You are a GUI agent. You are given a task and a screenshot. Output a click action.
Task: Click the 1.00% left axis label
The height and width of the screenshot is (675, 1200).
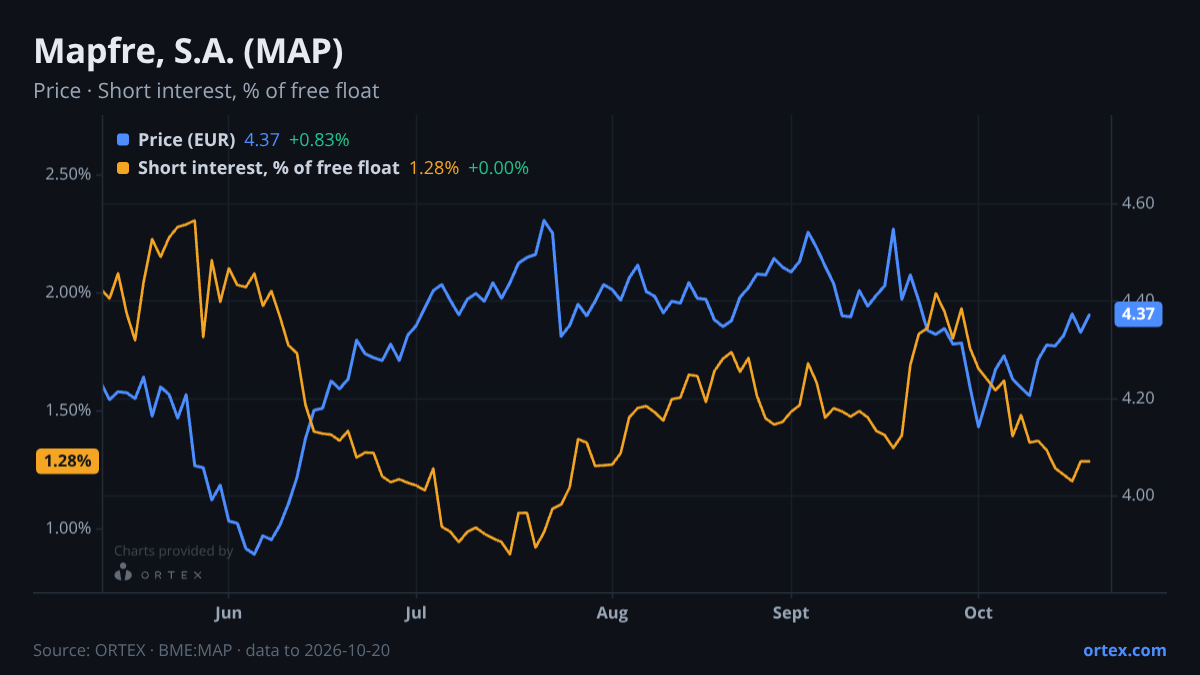[x=68, y=528]
